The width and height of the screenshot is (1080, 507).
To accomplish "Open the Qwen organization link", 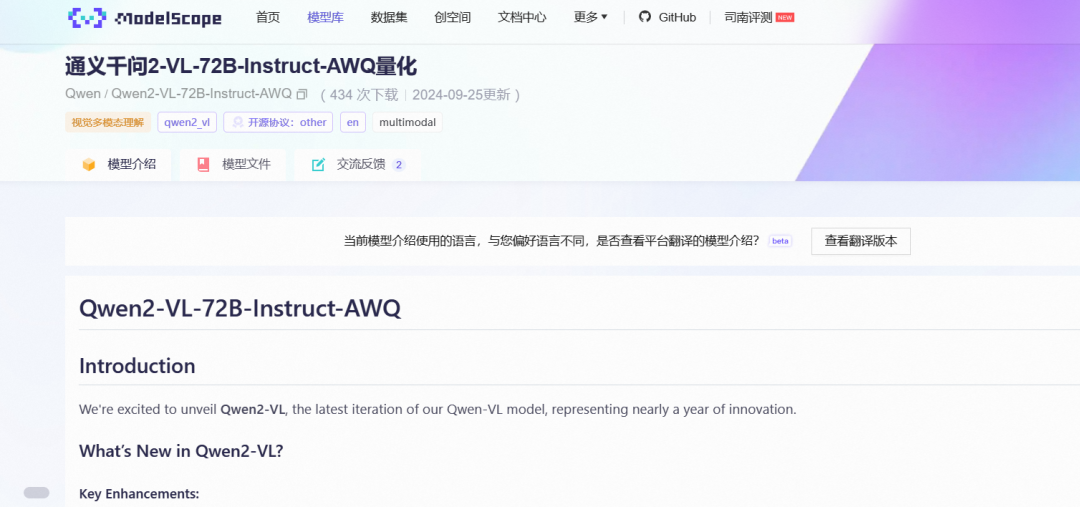I will [x=83, y=94].
